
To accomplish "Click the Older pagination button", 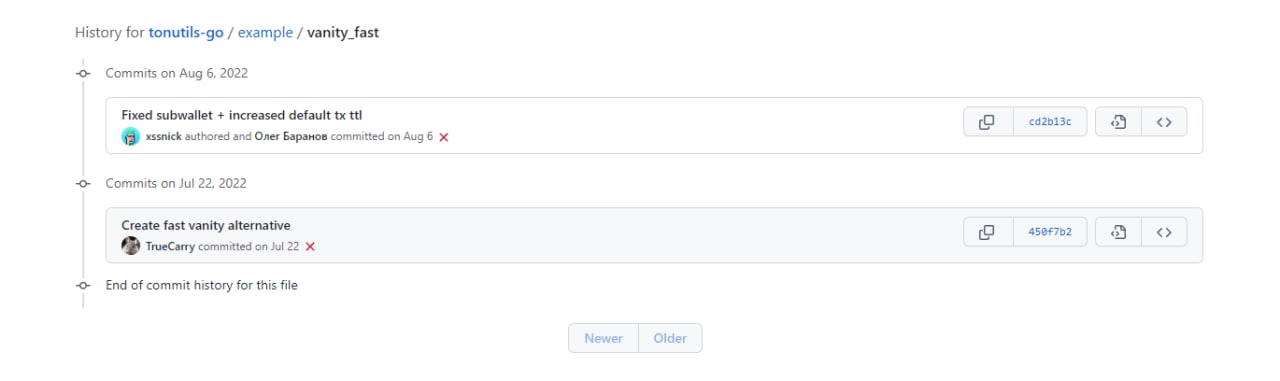I will click(670, 338).
